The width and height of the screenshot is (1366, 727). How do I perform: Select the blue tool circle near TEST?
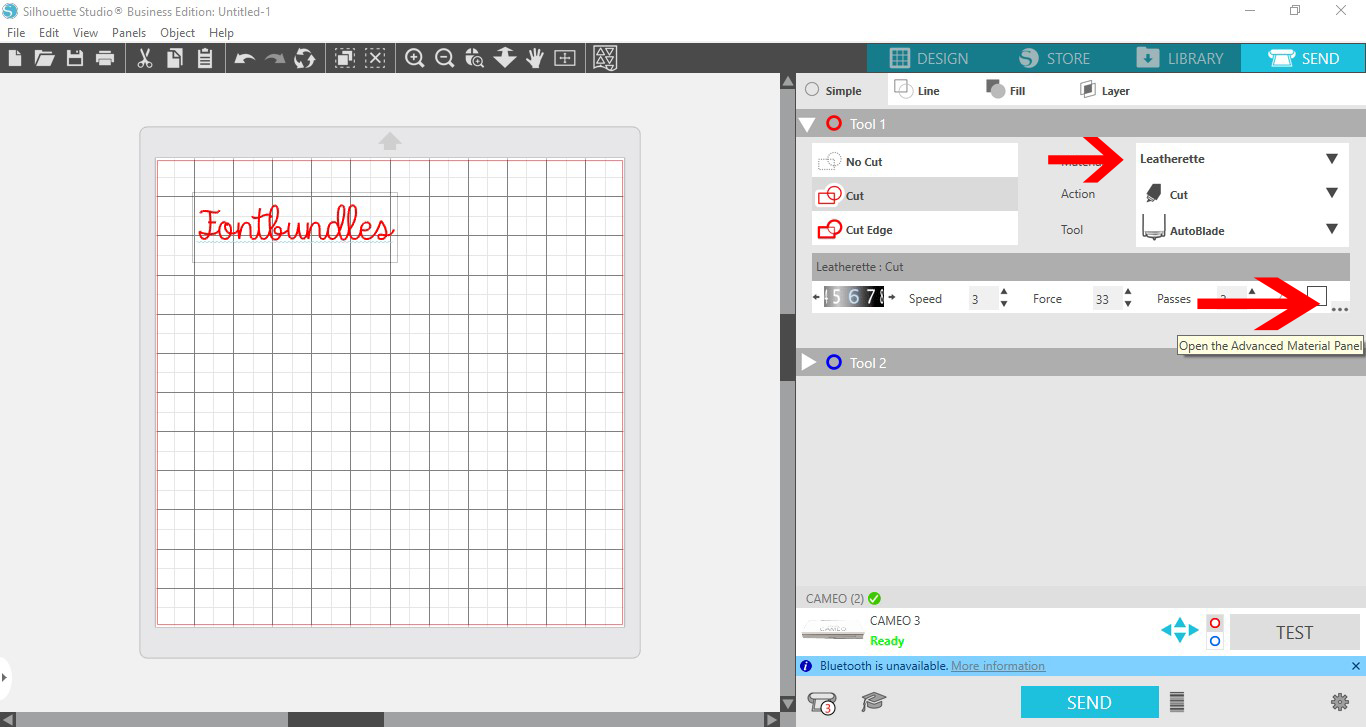tap(1215, 641)
